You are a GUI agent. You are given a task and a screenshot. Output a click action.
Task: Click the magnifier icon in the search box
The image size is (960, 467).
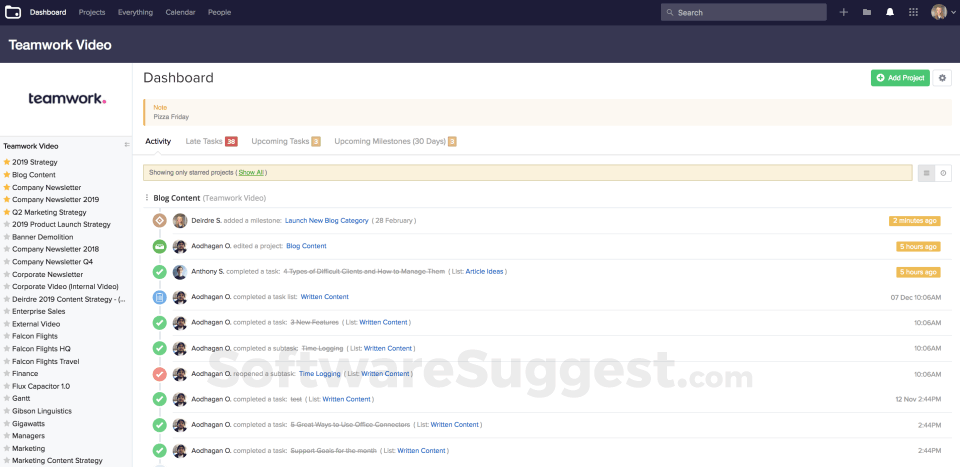[670, 12]
